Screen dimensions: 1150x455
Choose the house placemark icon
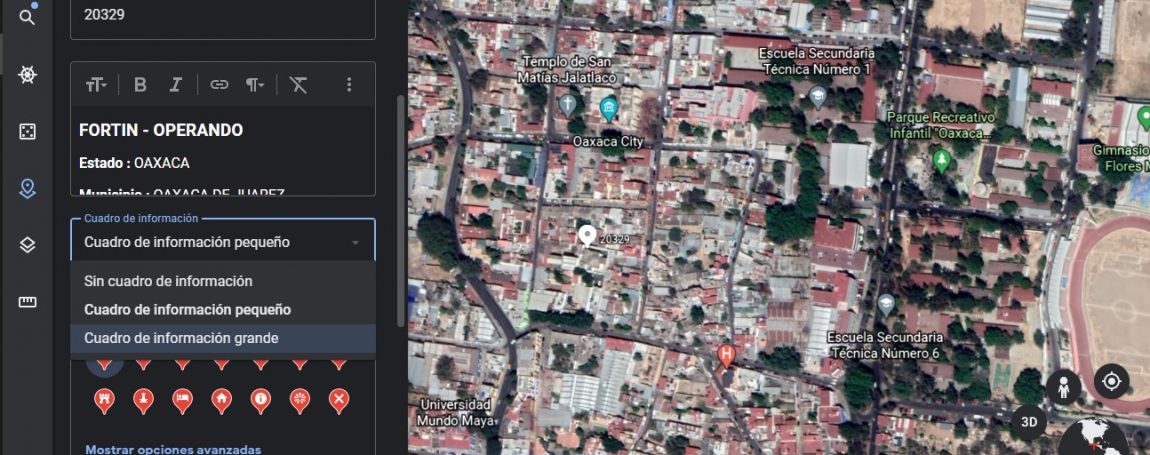[221, 401]
